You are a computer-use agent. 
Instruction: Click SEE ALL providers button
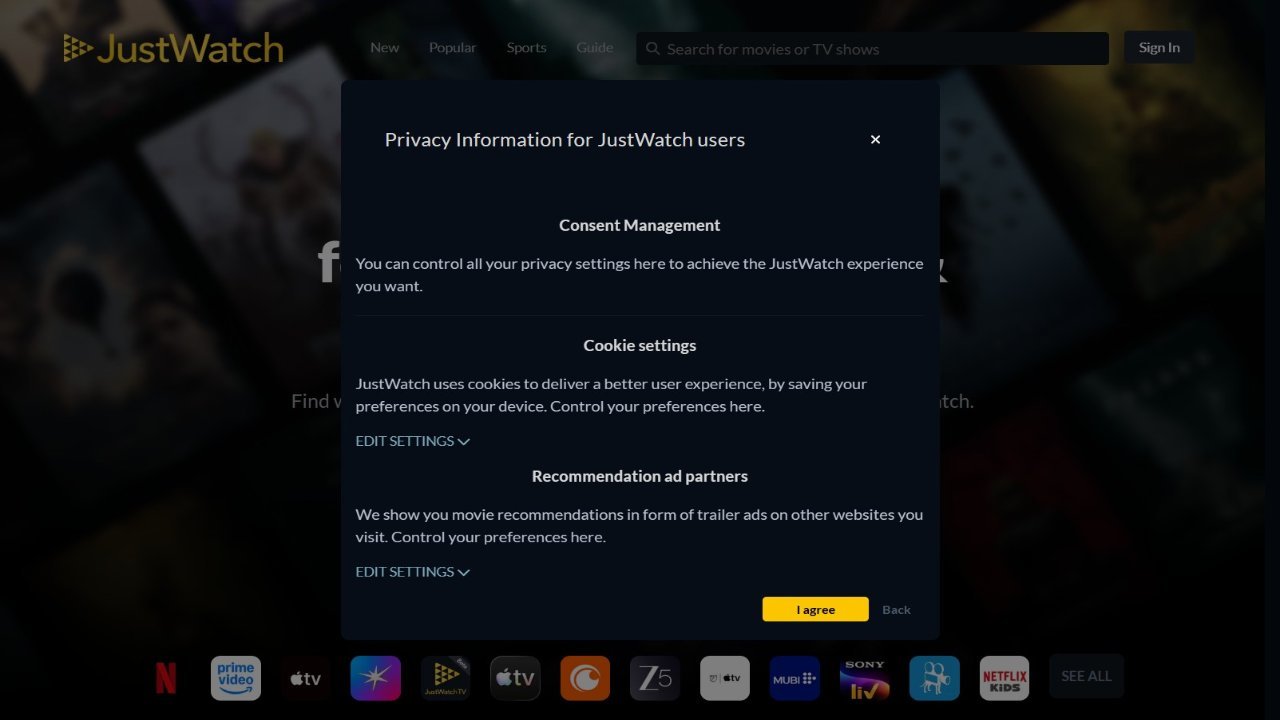point(1087,676)
